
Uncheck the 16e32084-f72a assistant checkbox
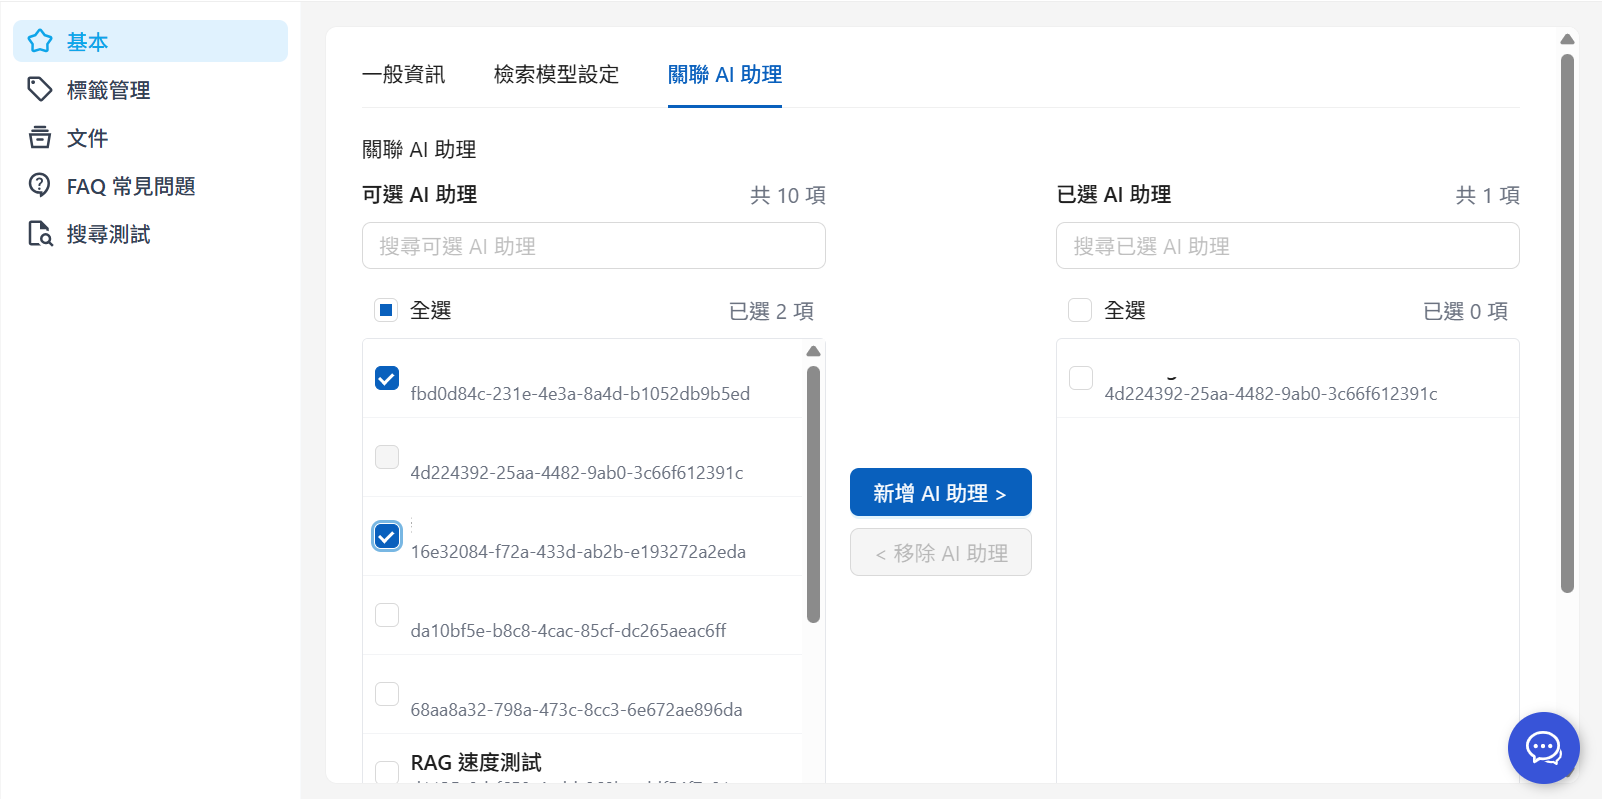387,536
